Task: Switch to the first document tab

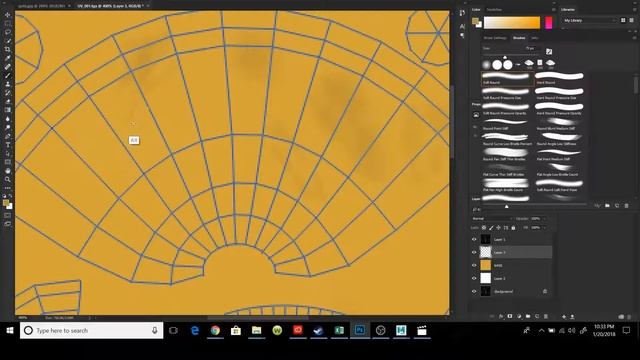Action: (x=41, y=6)
